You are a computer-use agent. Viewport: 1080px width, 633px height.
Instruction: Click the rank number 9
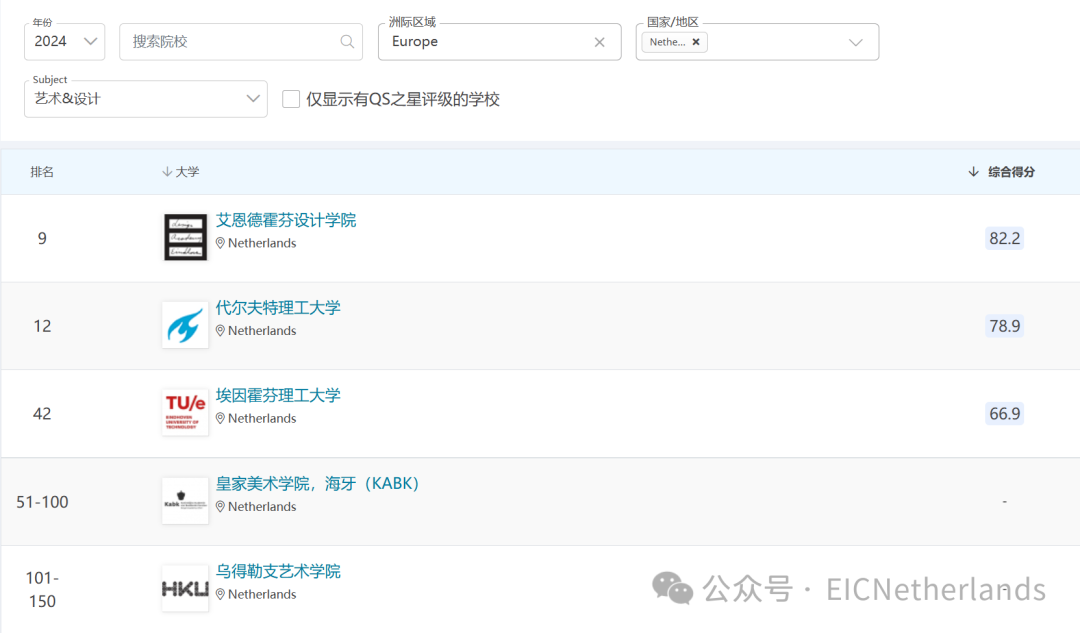pyautogui.click(x=42, y=238)
